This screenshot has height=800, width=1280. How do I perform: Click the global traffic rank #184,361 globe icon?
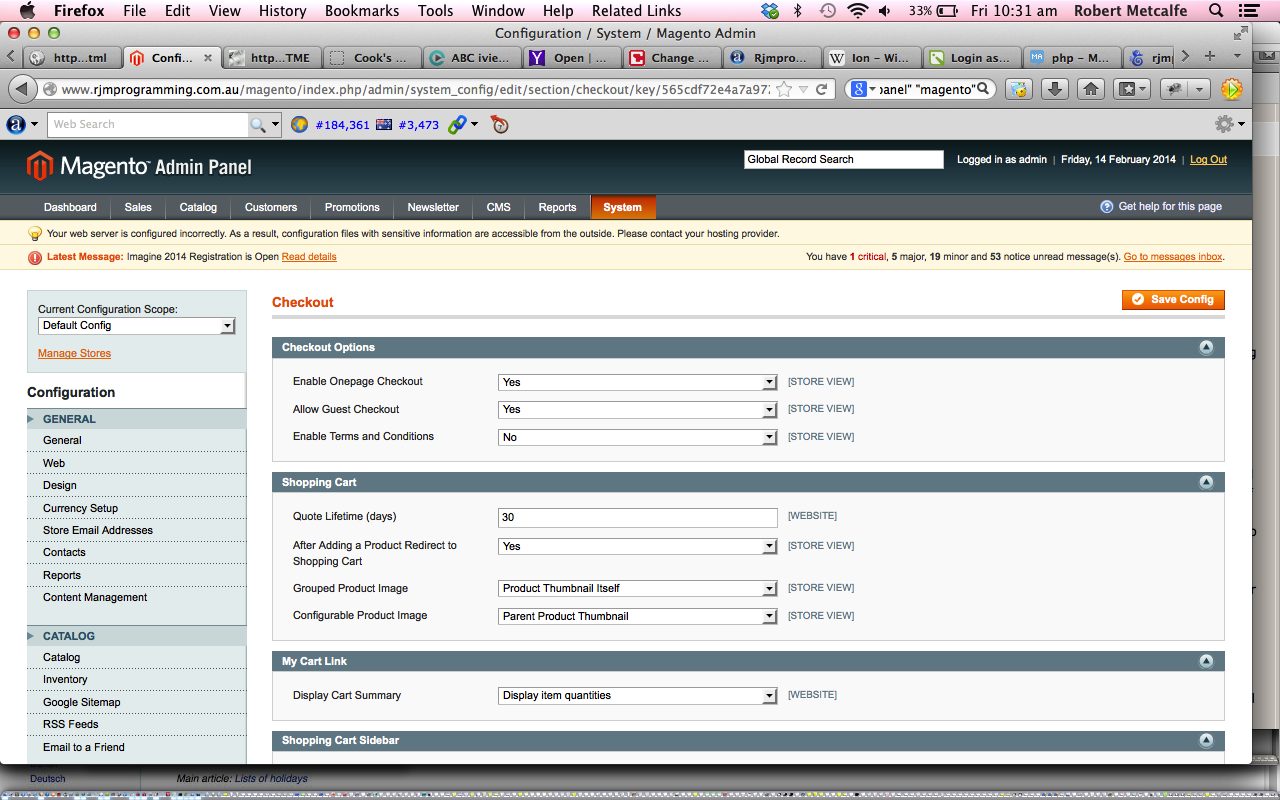point(299,125)
